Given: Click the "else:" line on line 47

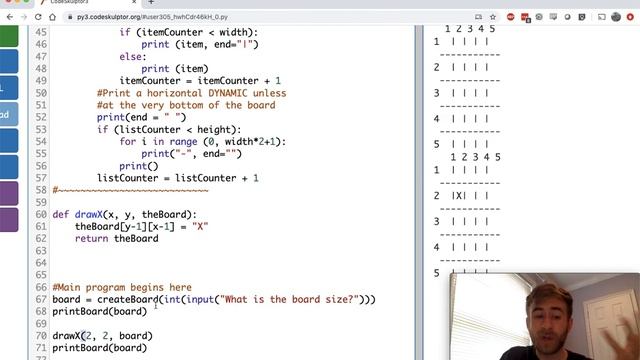Looking at the screenshot, I should (x=133, y=57).
